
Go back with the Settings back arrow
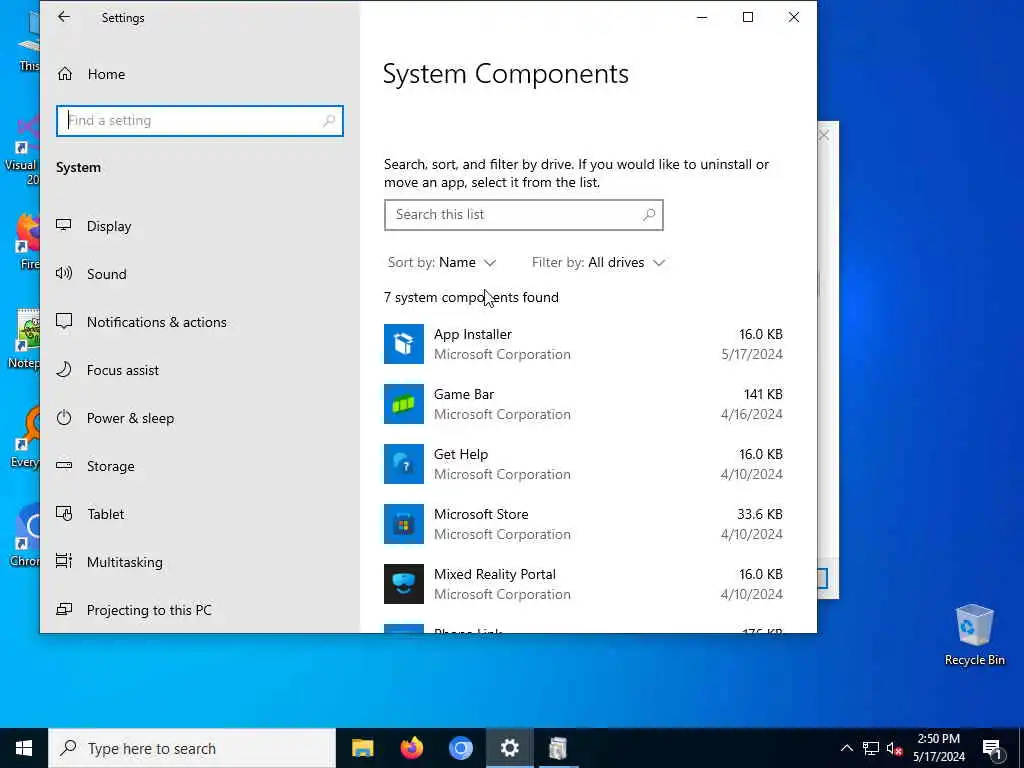(x=63, y=17)
